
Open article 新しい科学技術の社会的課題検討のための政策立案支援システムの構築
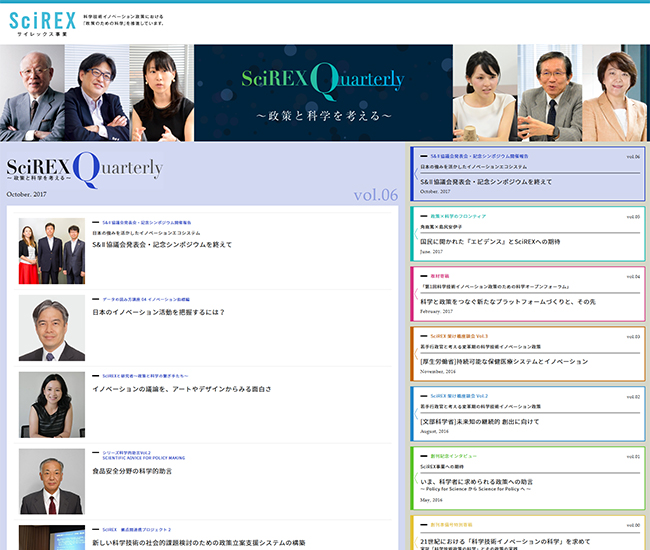coord(199,543)
